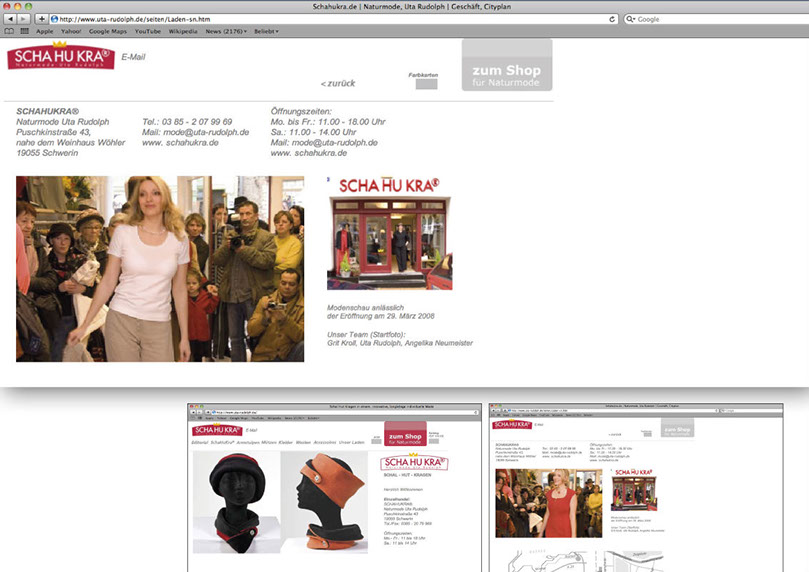
Task: Open the Wikipedia bookmark
Action: point(182,32)
